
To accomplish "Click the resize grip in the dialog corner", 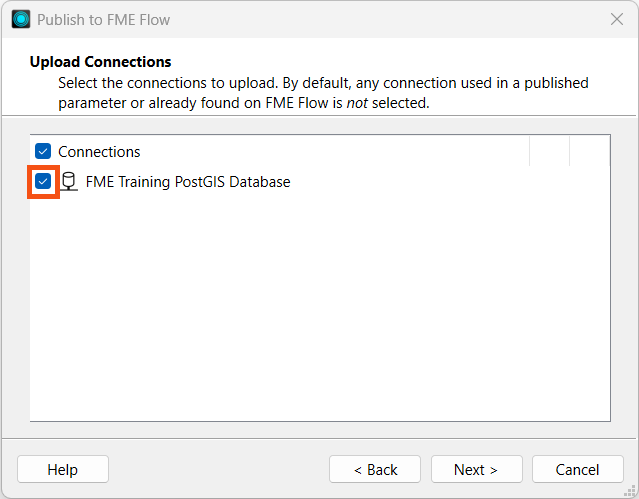I will 630,491.
